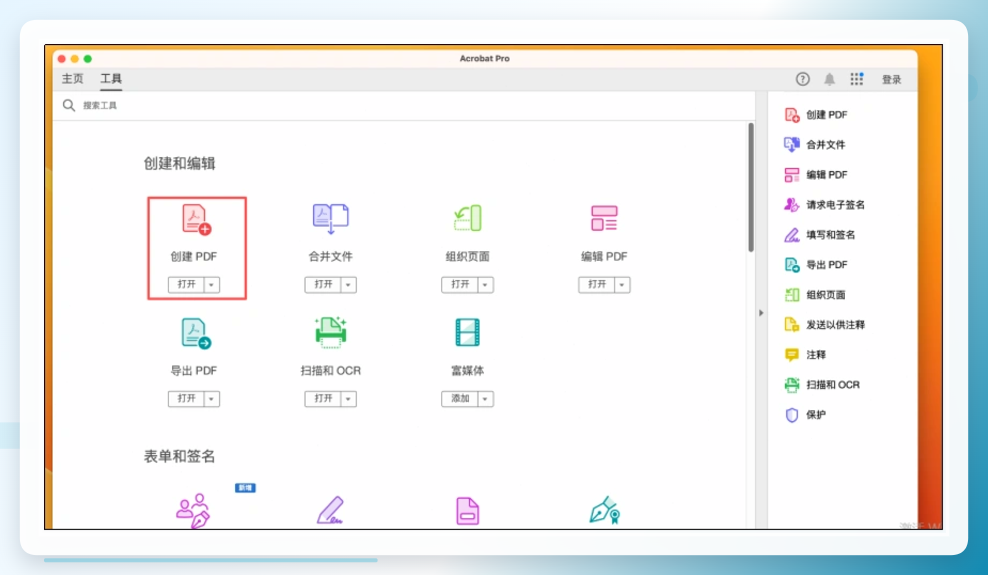The width and height of the screenshot is (988, 575).
Task: Click 打开 button under 创建 PDF
Action: pos(186,285)
